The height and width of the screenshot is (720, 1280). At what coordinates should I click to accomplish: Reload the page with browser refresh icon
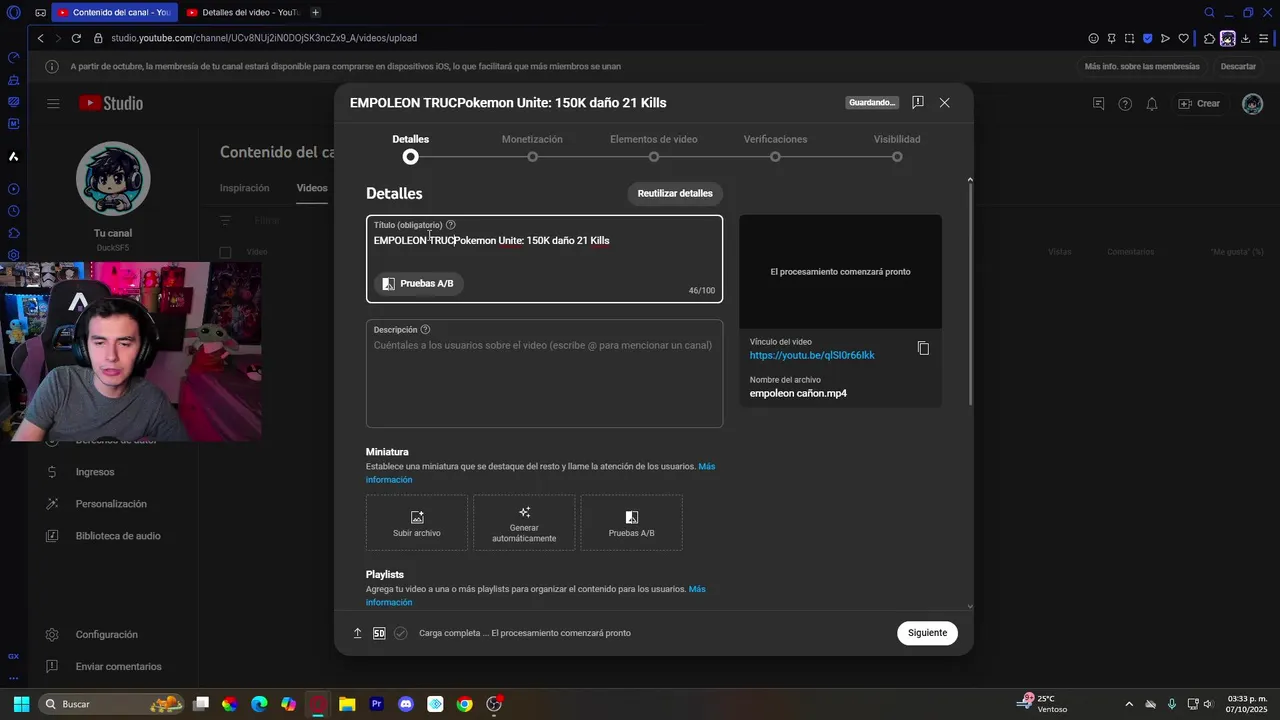pyautogui.click(x=76, y=38)
